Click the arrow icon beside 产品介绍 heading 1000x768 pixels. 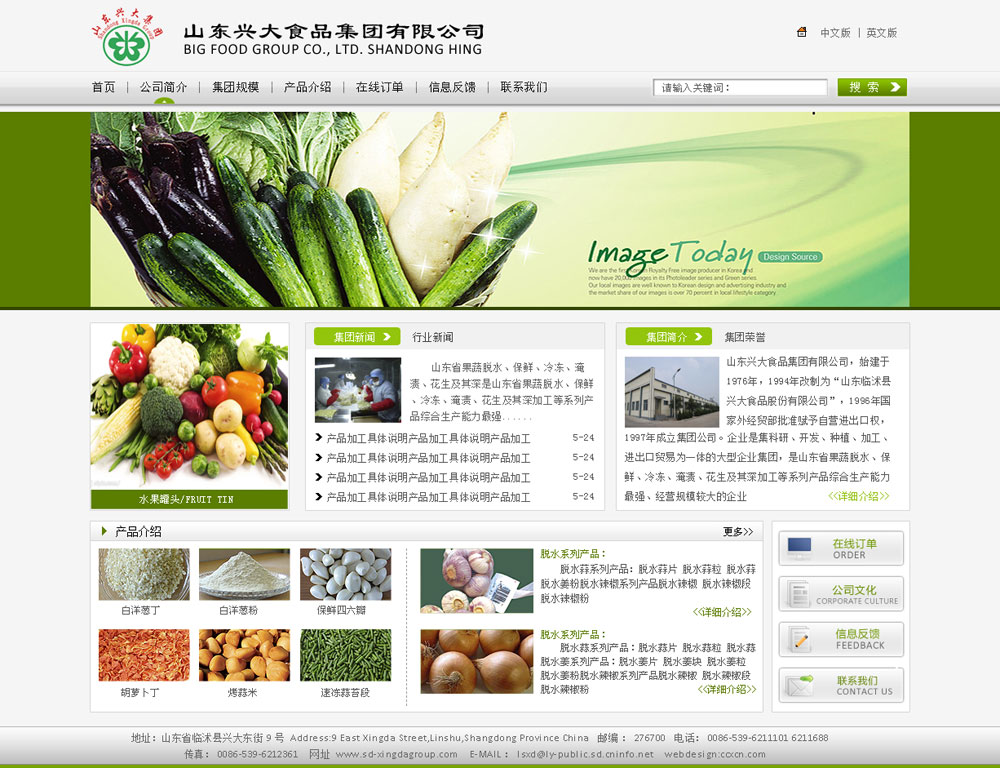coord(104,531)
